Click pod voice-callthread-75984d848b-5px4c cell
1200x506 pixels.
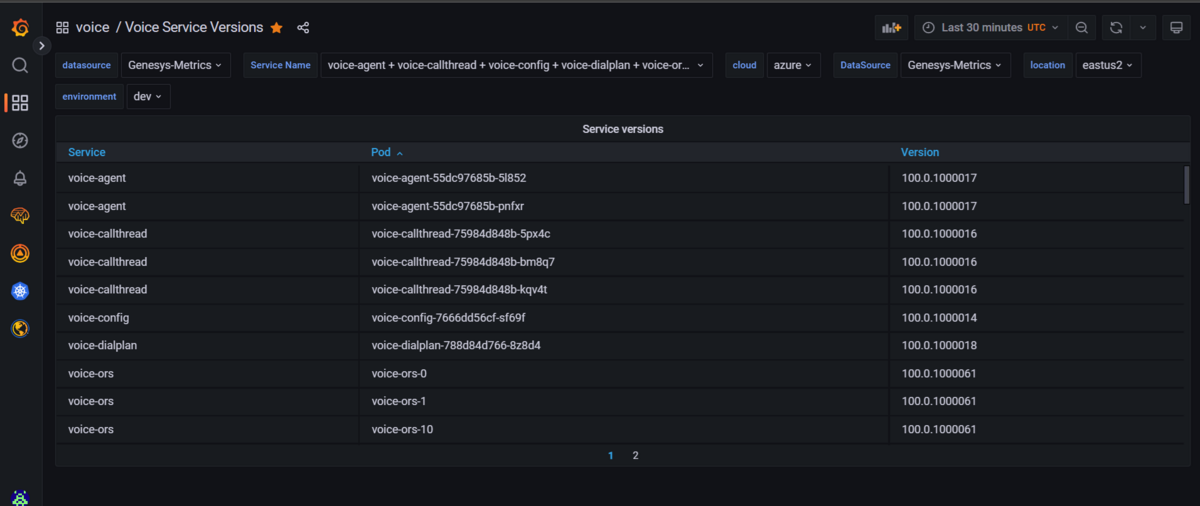[x=624, y=234]
